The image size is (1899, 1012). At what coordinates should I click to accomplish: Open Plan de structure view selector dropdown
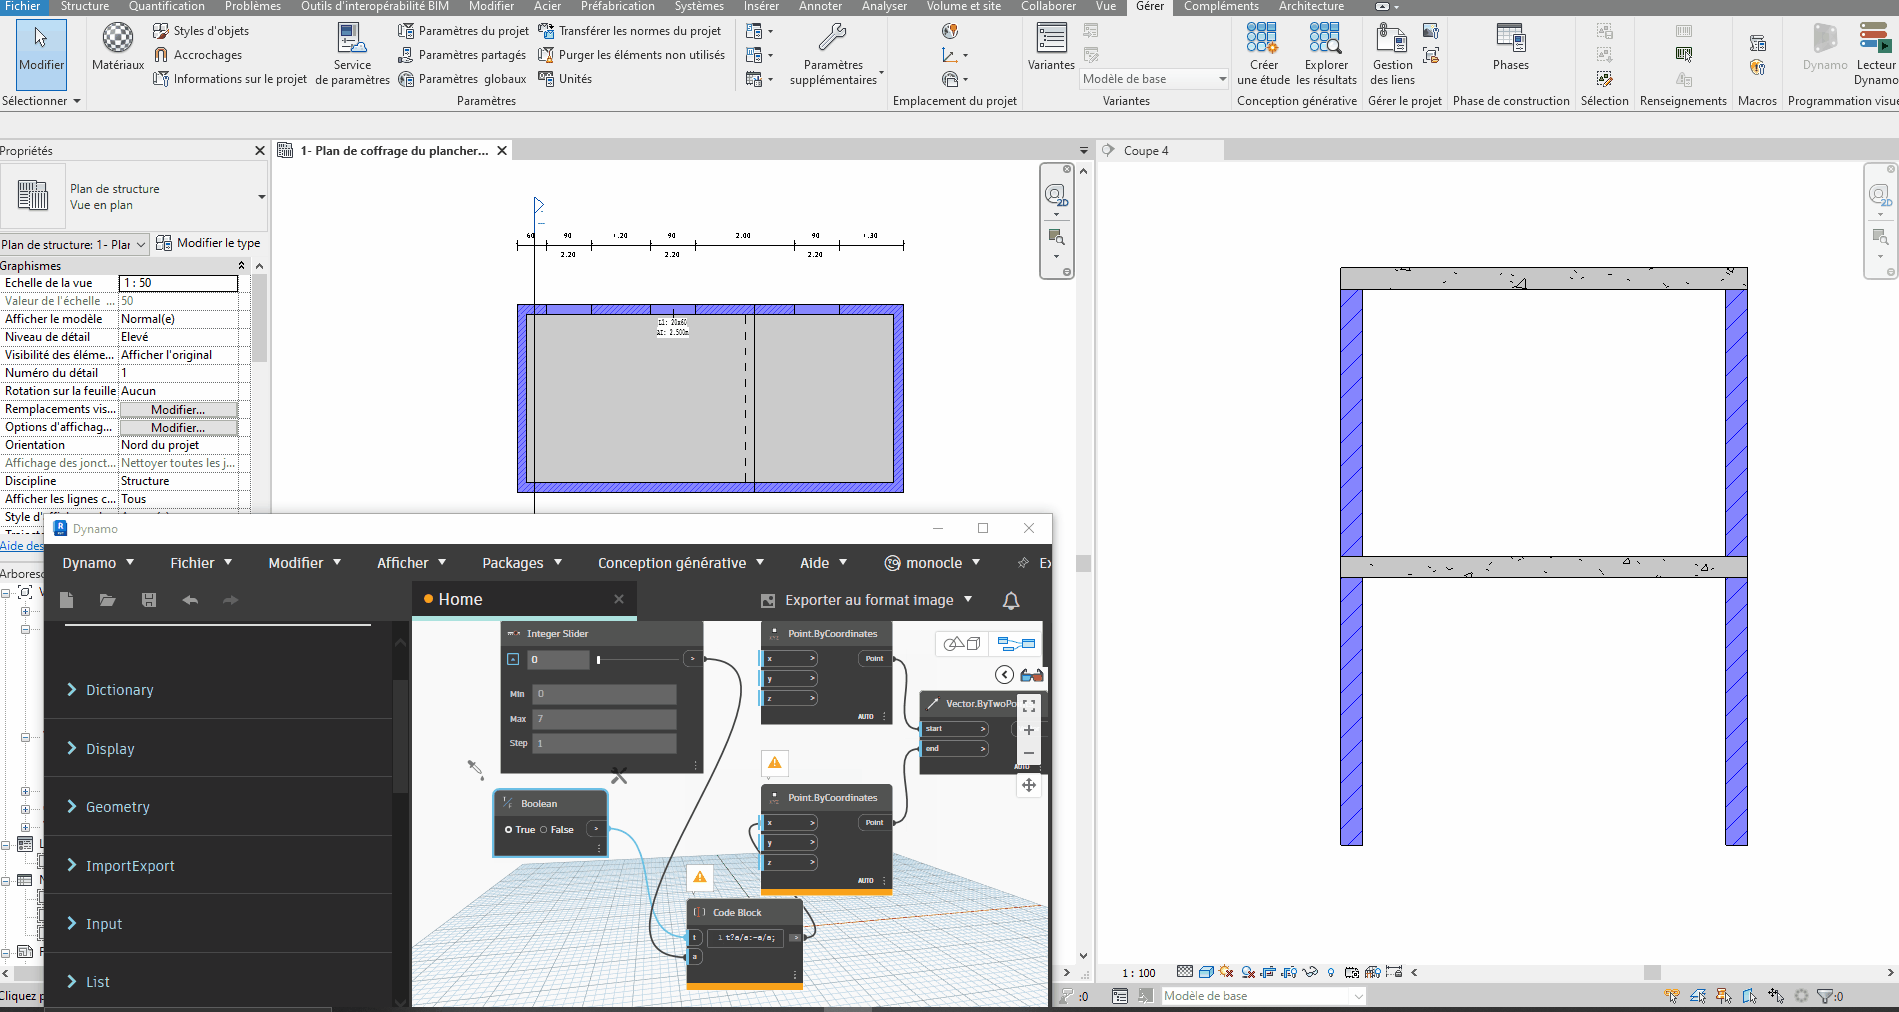click(x=74, y=245)
